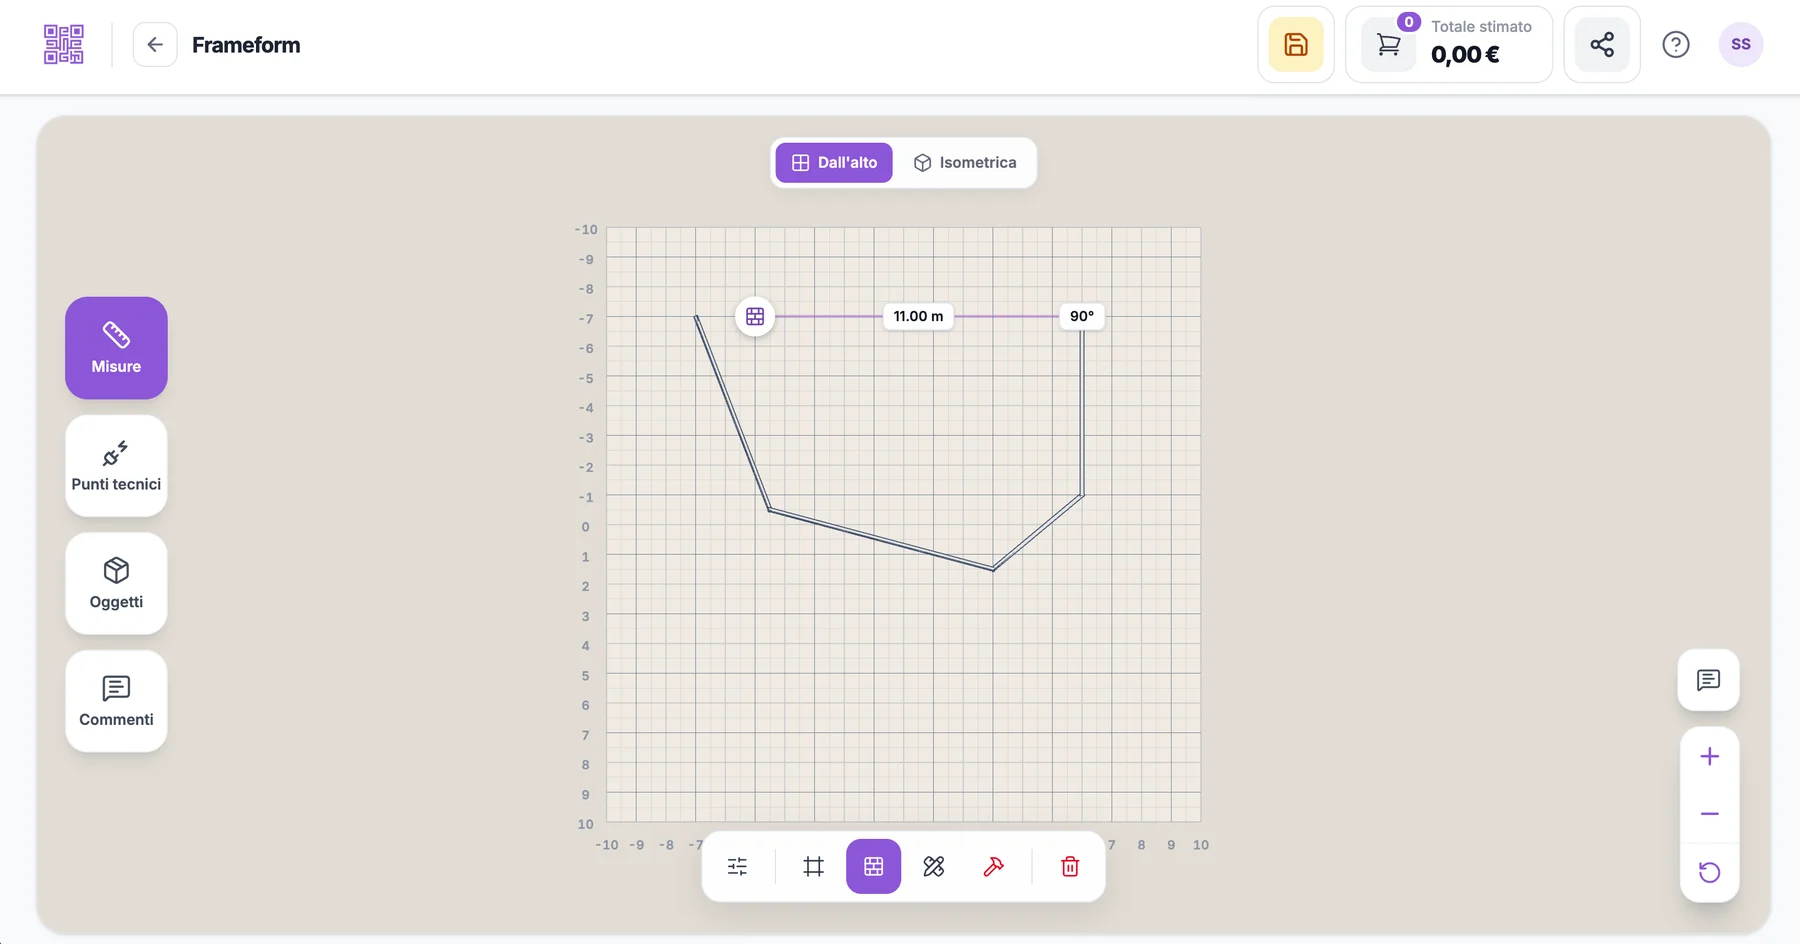The image size is (1800, 944).
Task: Zoom in with the plus button
Action: coord(1710,757)
